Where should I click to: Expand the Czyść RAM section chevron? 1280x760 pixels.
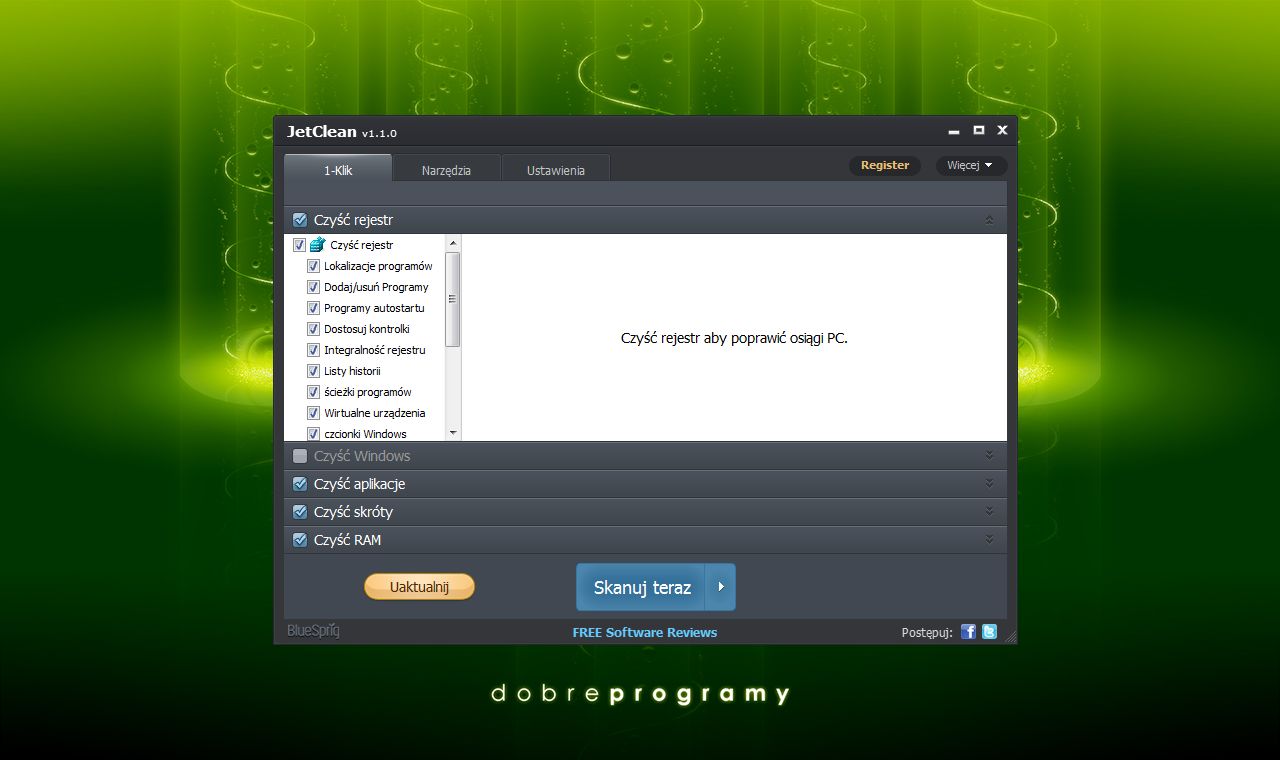(x=990, y=539)
